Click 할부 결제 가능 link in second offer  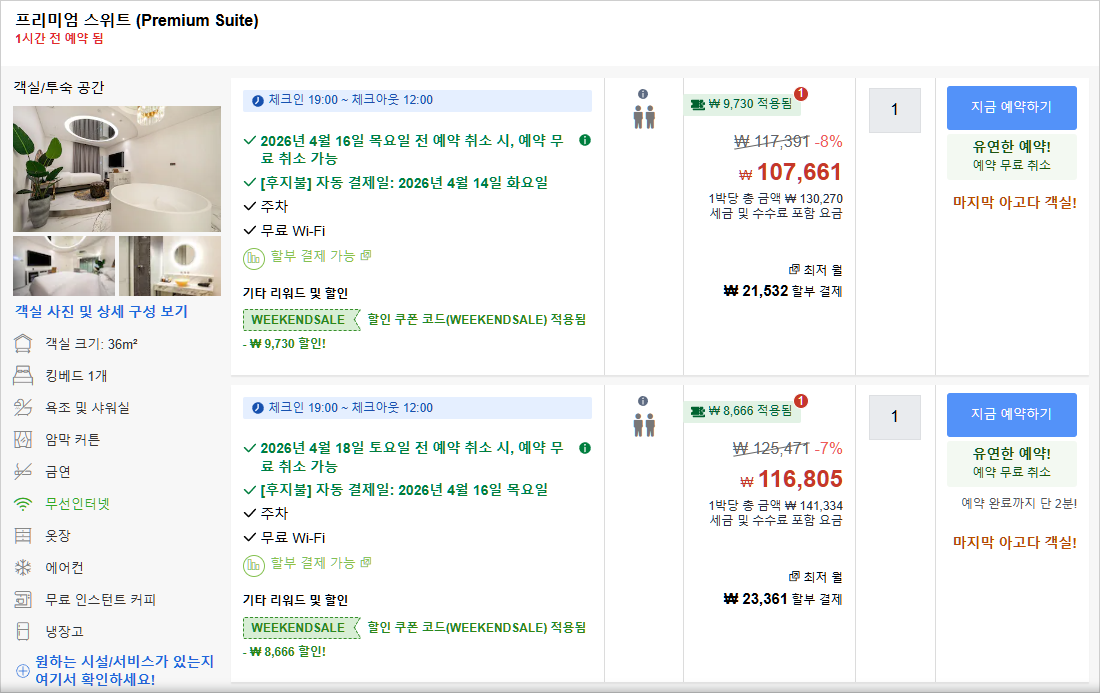click(312, 563)
